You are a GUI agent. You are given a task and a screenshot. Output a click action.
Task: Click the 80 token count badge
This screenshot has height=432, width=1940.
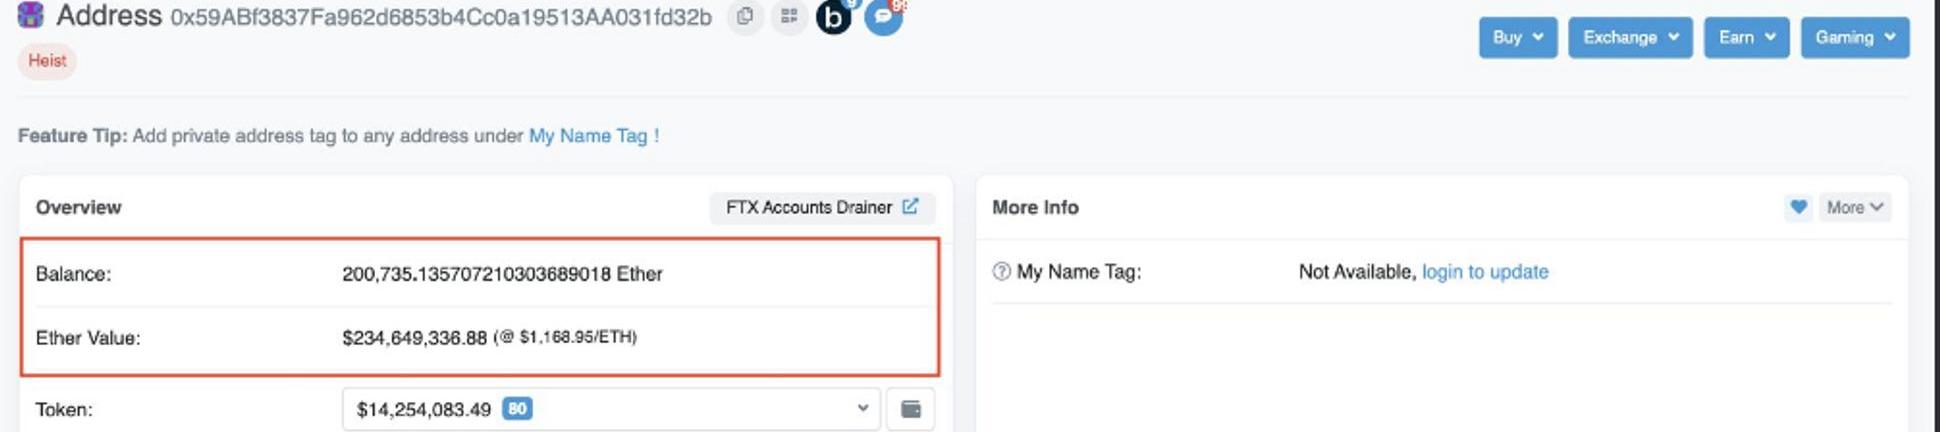coord(517,409)
